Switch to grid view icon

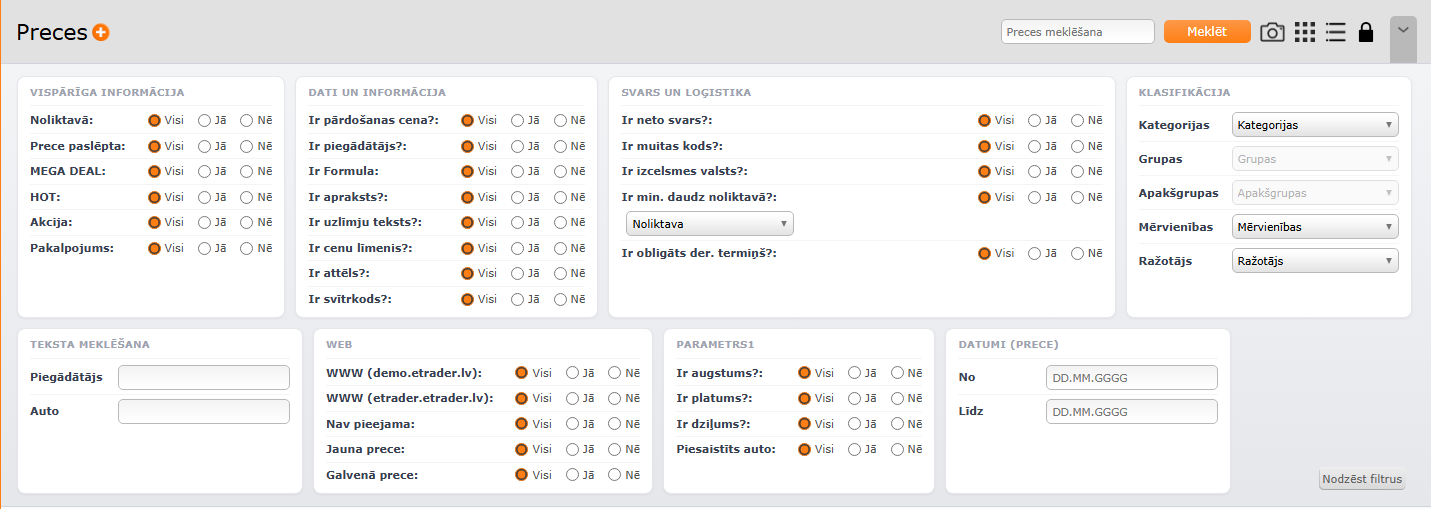(x=1304, y=32)
